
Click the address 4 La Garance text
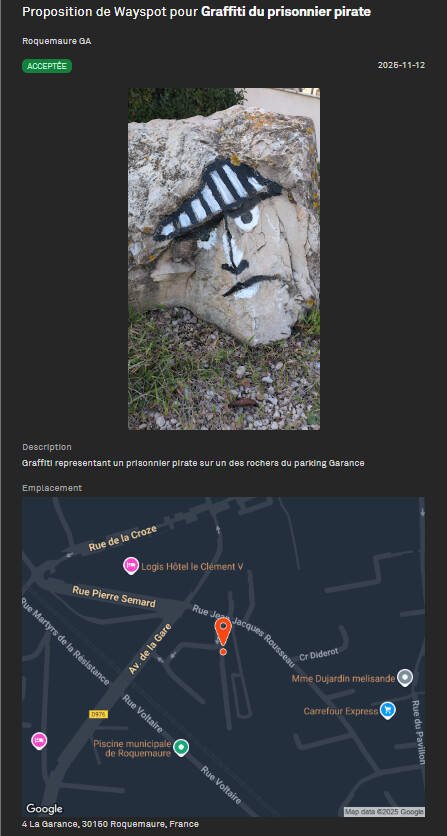pyautogui.click(x=110, y=824)
